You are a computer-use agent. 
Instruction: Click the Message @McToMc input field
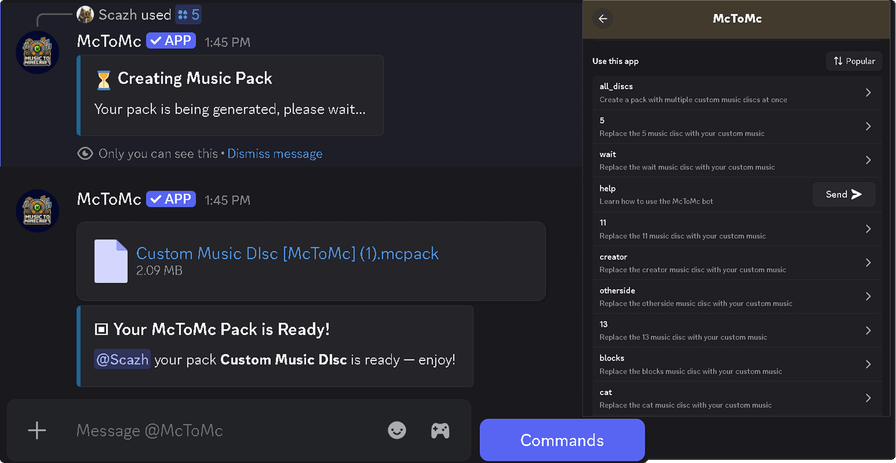coord(220,430)
